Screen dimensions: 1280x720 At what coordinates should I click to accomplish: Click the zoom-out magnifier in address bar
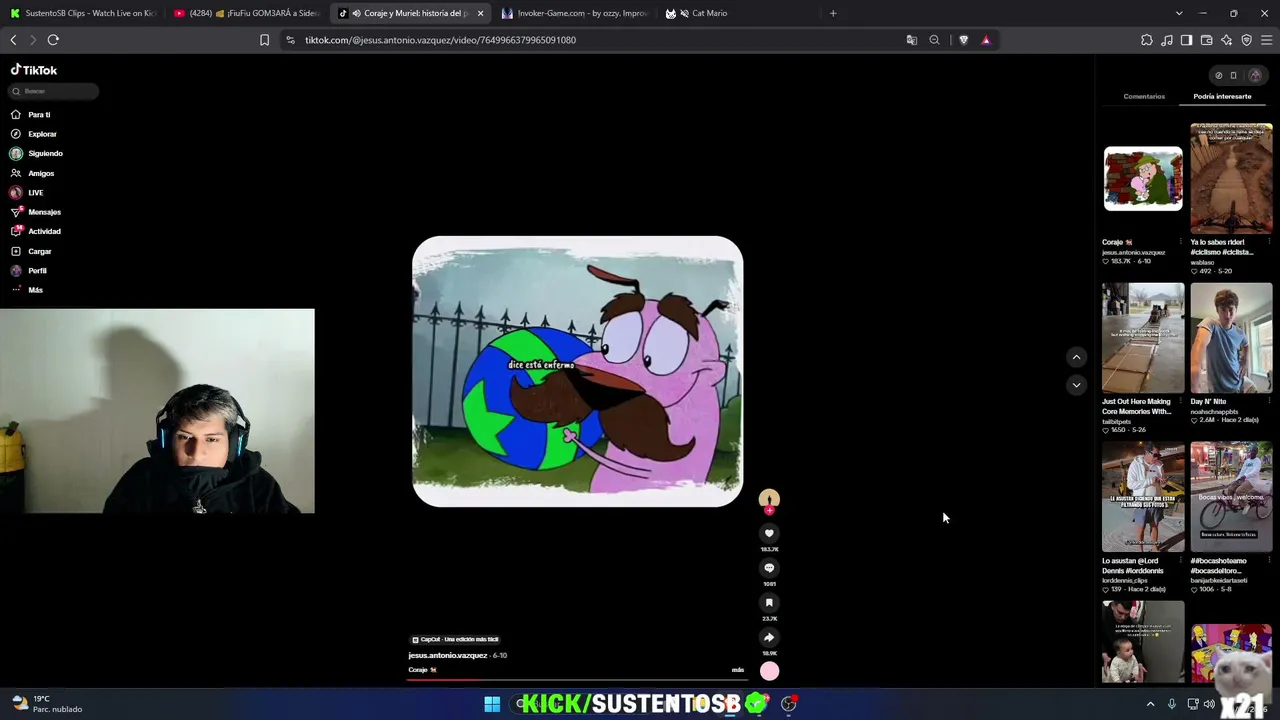(934, 40)
